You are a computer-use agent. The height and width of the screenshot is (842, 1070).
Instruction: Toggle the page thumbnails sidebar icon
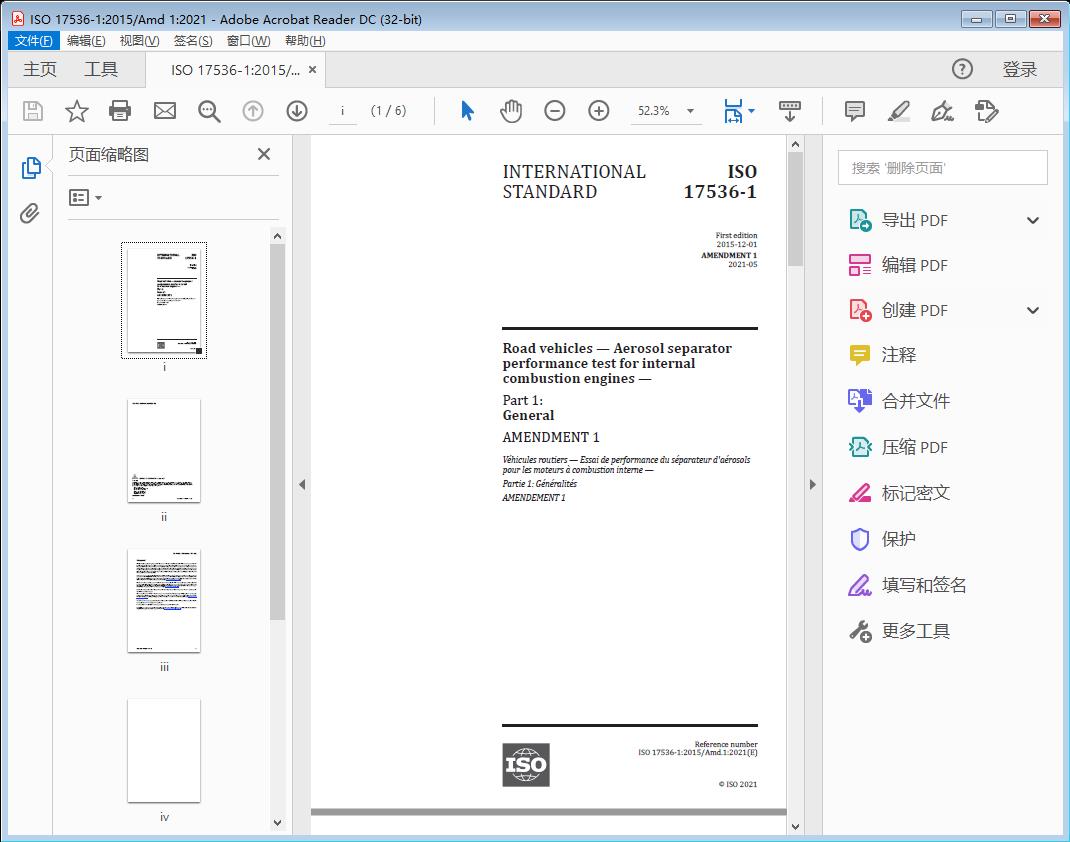coord(30,168)
